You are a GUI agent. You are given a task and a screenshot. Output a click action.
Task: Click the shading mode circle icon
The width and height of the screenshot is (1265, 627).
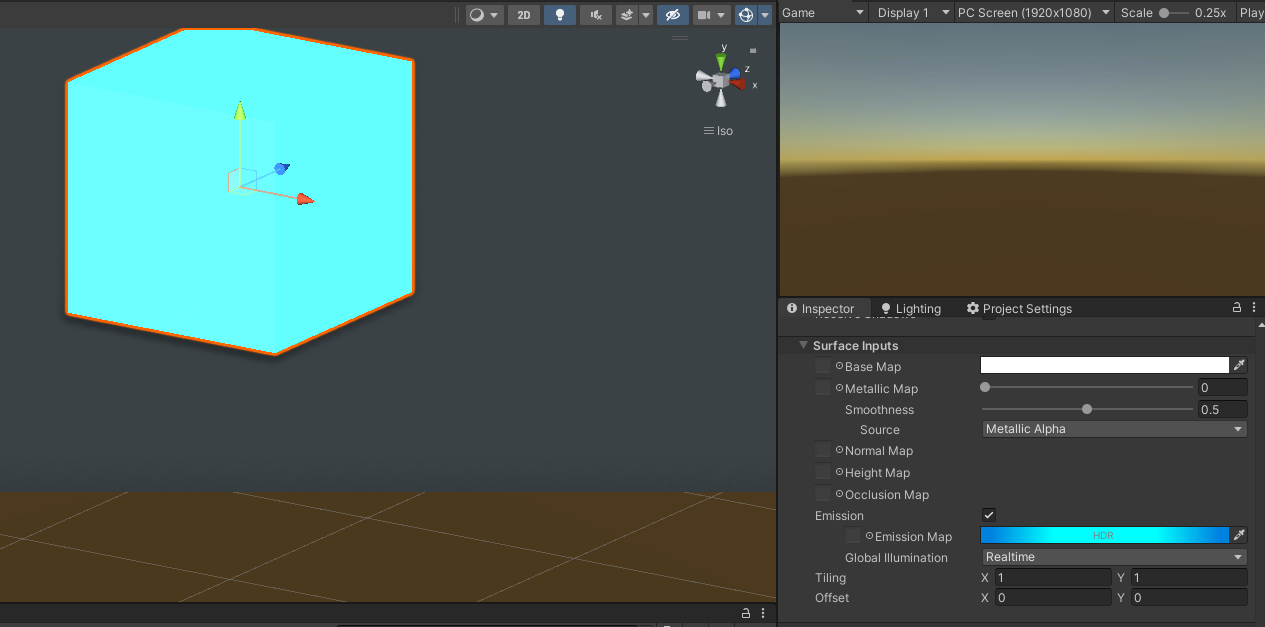tap(475, 14)
